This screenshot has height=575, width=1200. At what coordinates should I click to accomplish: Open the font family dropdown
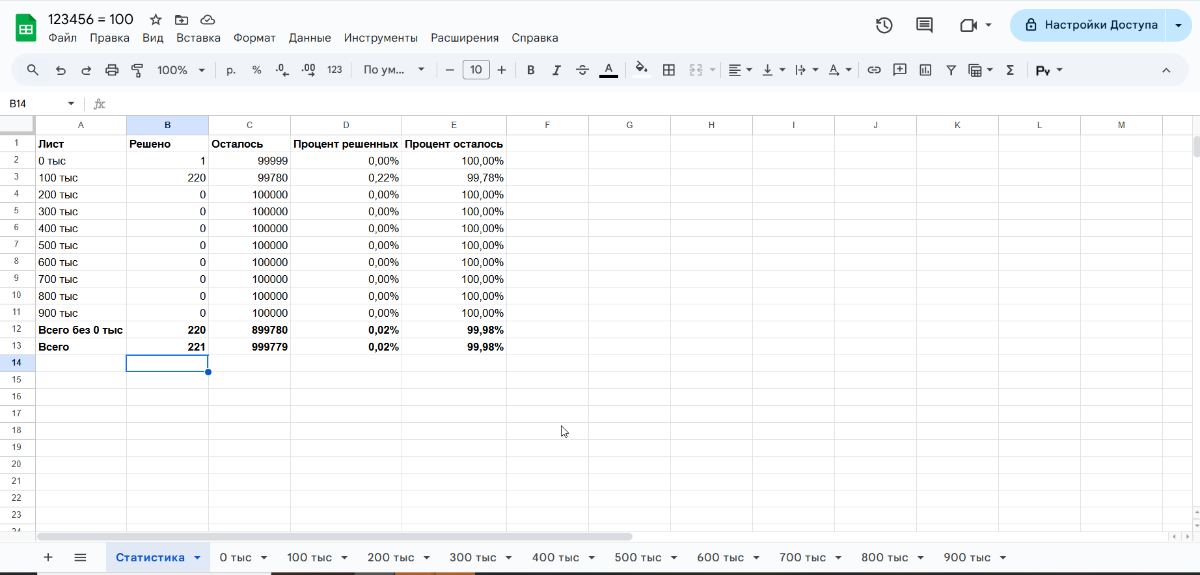click(x=394, y=70)
